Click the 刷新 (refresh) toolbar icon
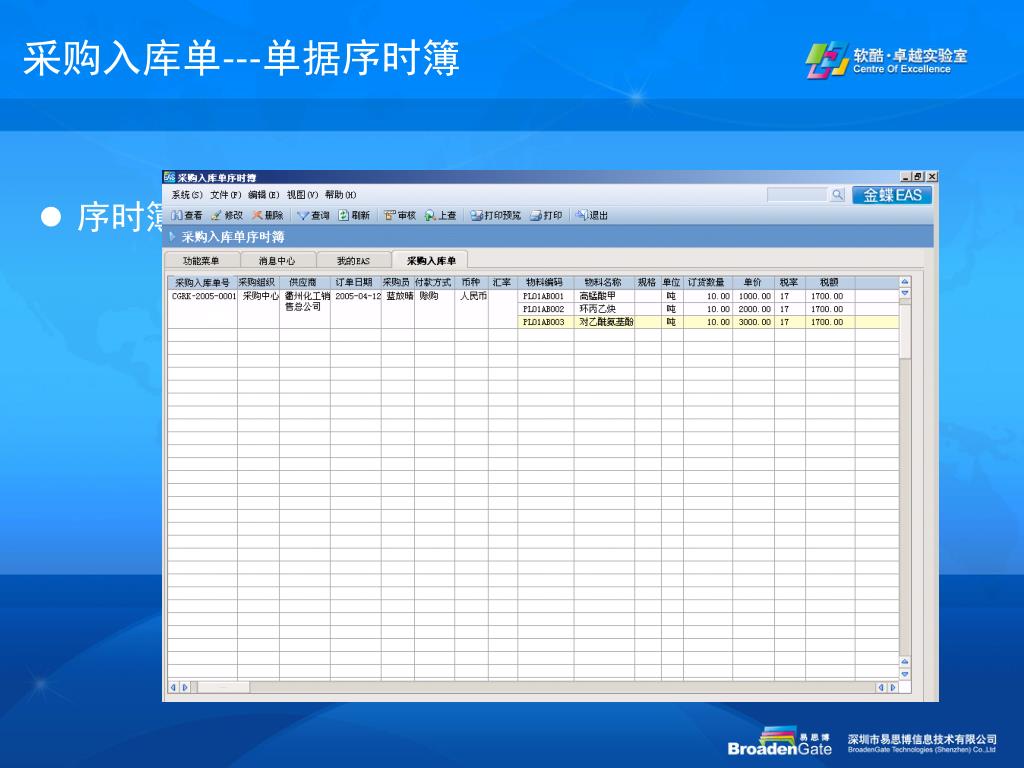The width and height of the screenshot is (1024, 768). coord(344,215)
